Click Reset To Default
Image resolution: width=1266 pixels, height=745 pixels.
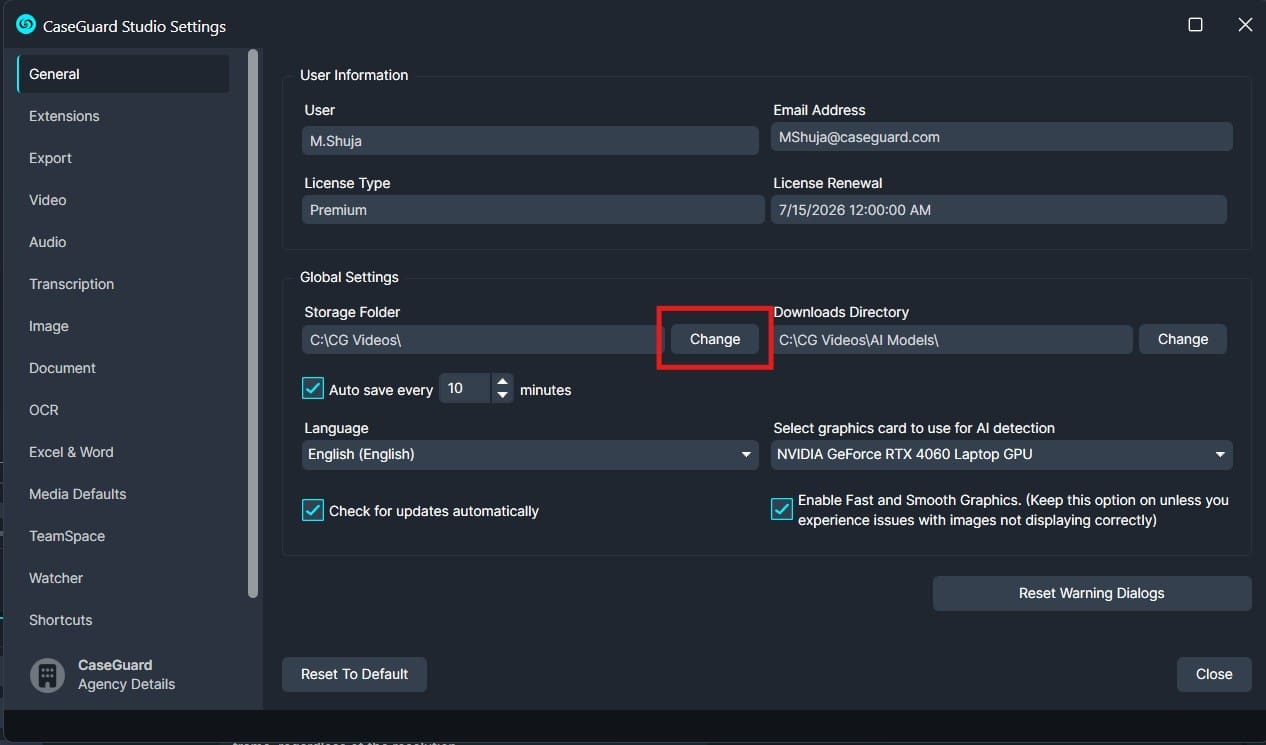354,674
